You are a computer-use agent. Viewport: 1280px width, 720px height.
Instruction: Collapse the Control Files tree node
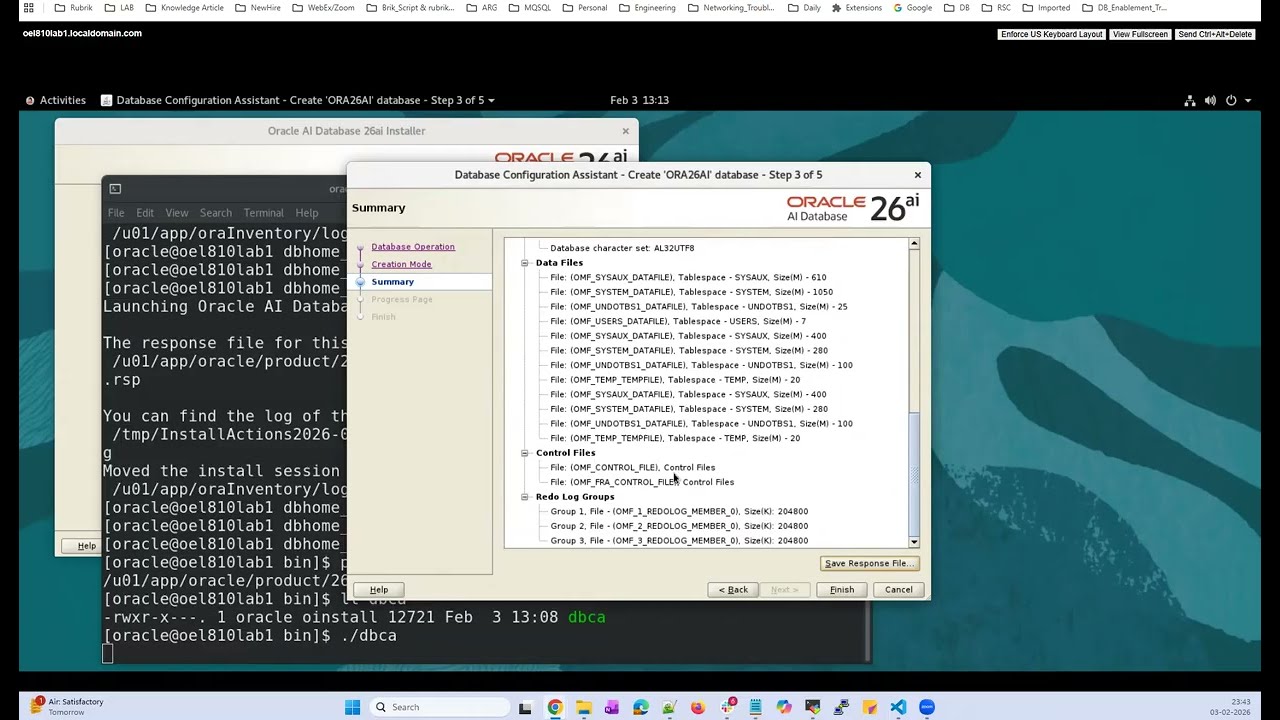(524, 453)
